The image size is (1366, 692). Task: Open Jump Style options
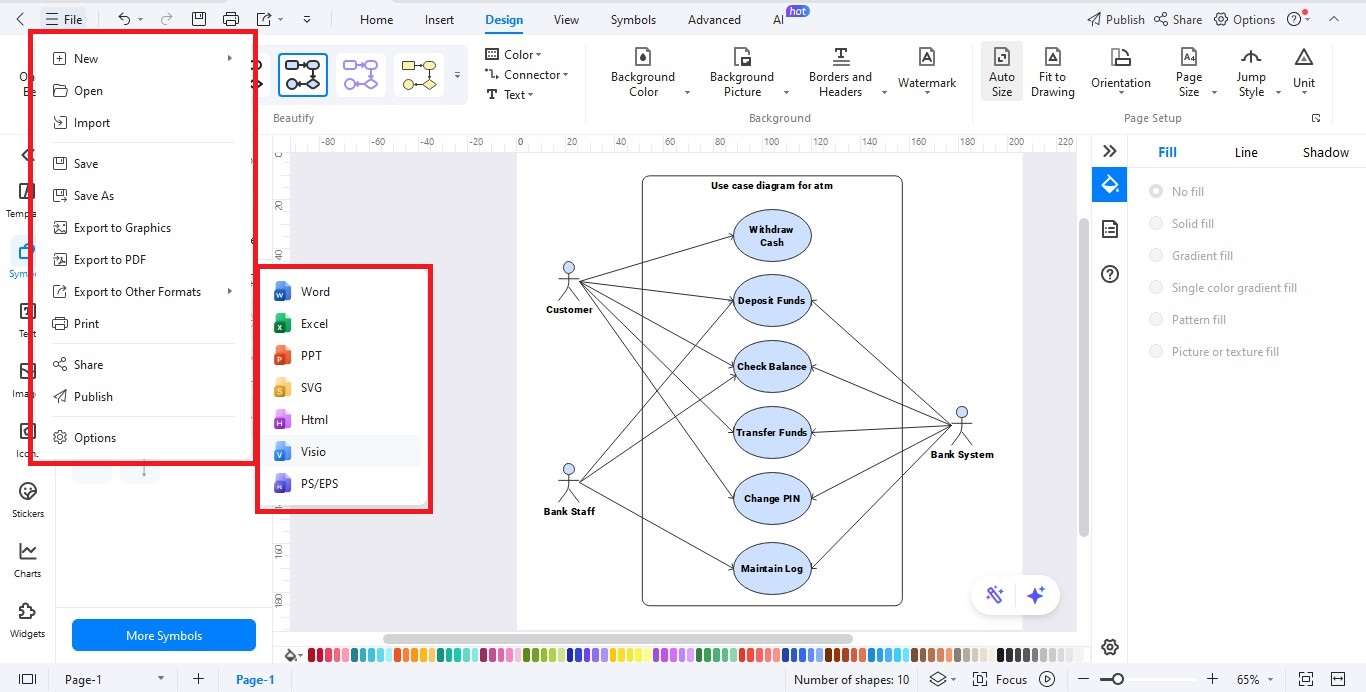tap(1251, 72)
